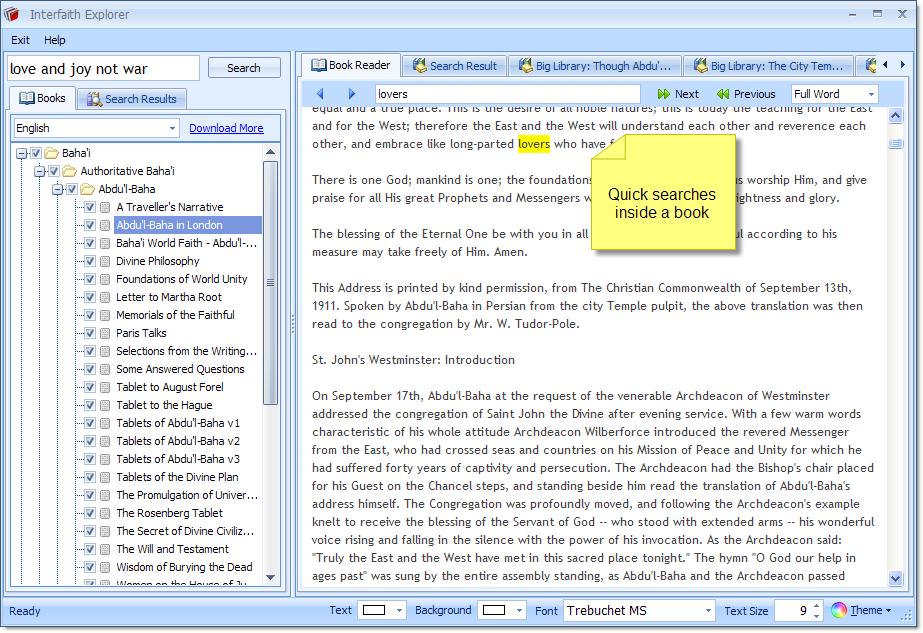This screenshot has width=923, height=633.
Task: Open the English language dropdown
Action: pos(172,128)
